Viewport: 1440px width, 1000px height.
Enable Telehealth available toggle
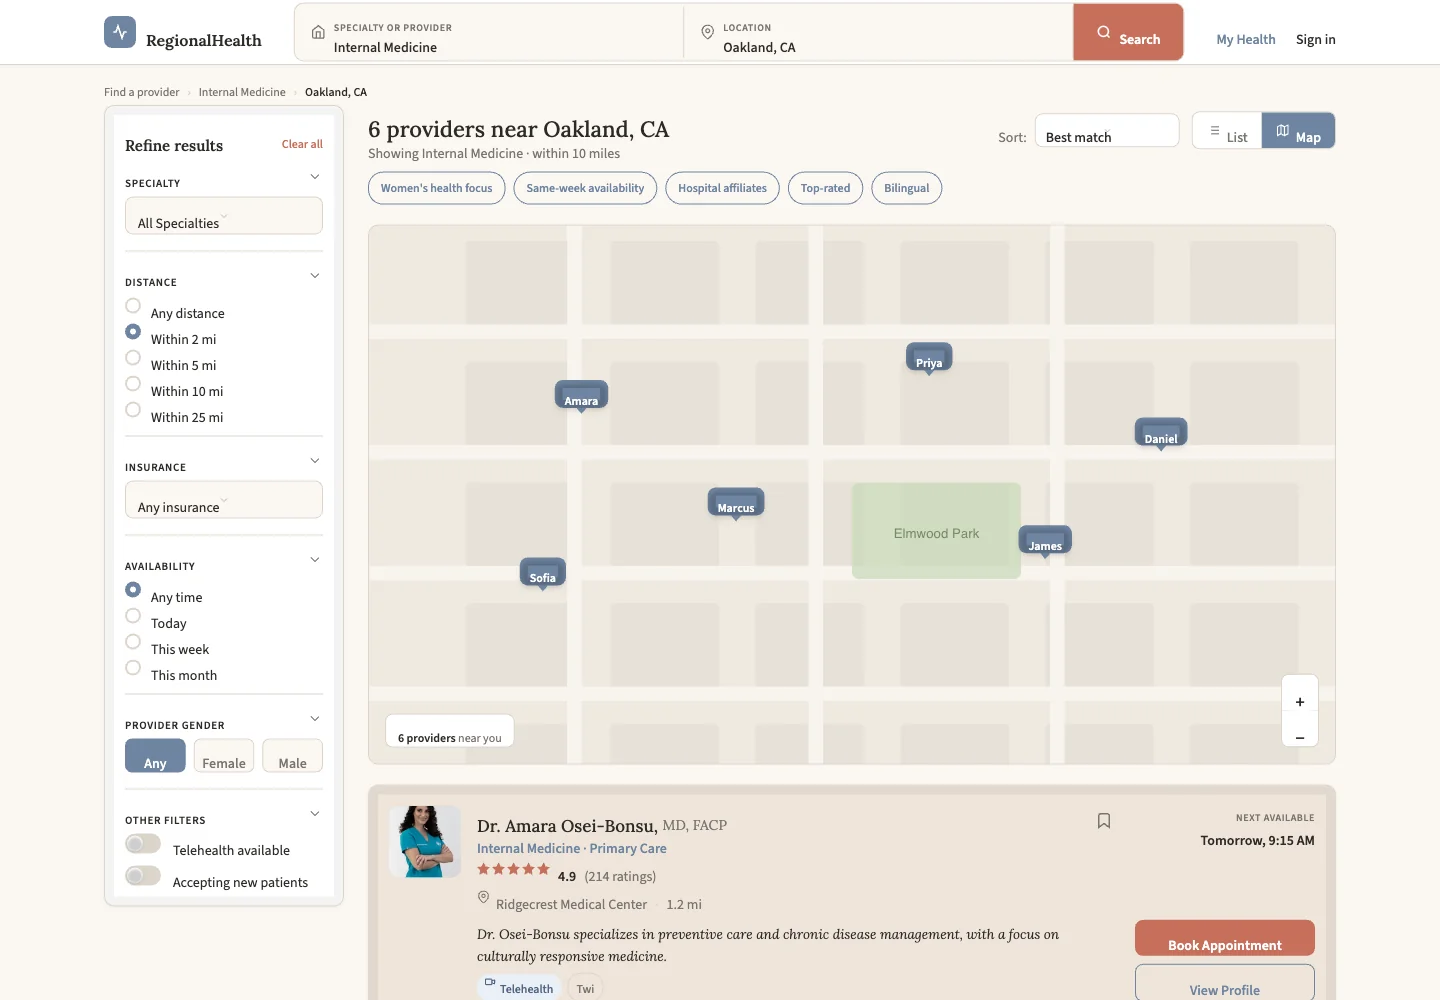coord(143,844)
